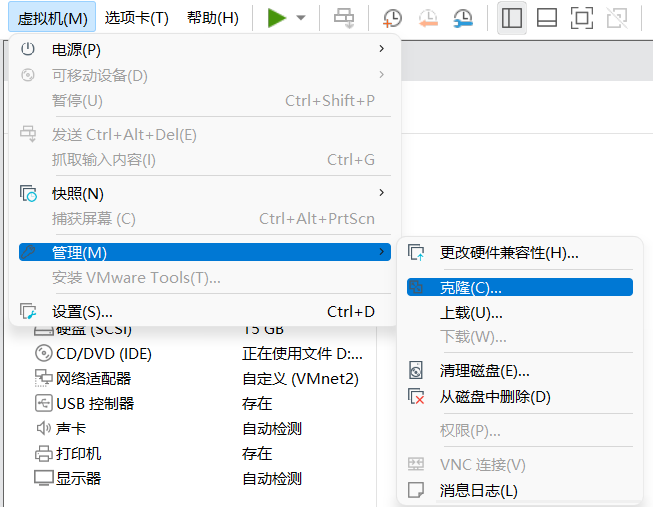This screenshot has width=653, height=507.
Task: Open the 虚拟机(M) menu
Action: point(52,17)
